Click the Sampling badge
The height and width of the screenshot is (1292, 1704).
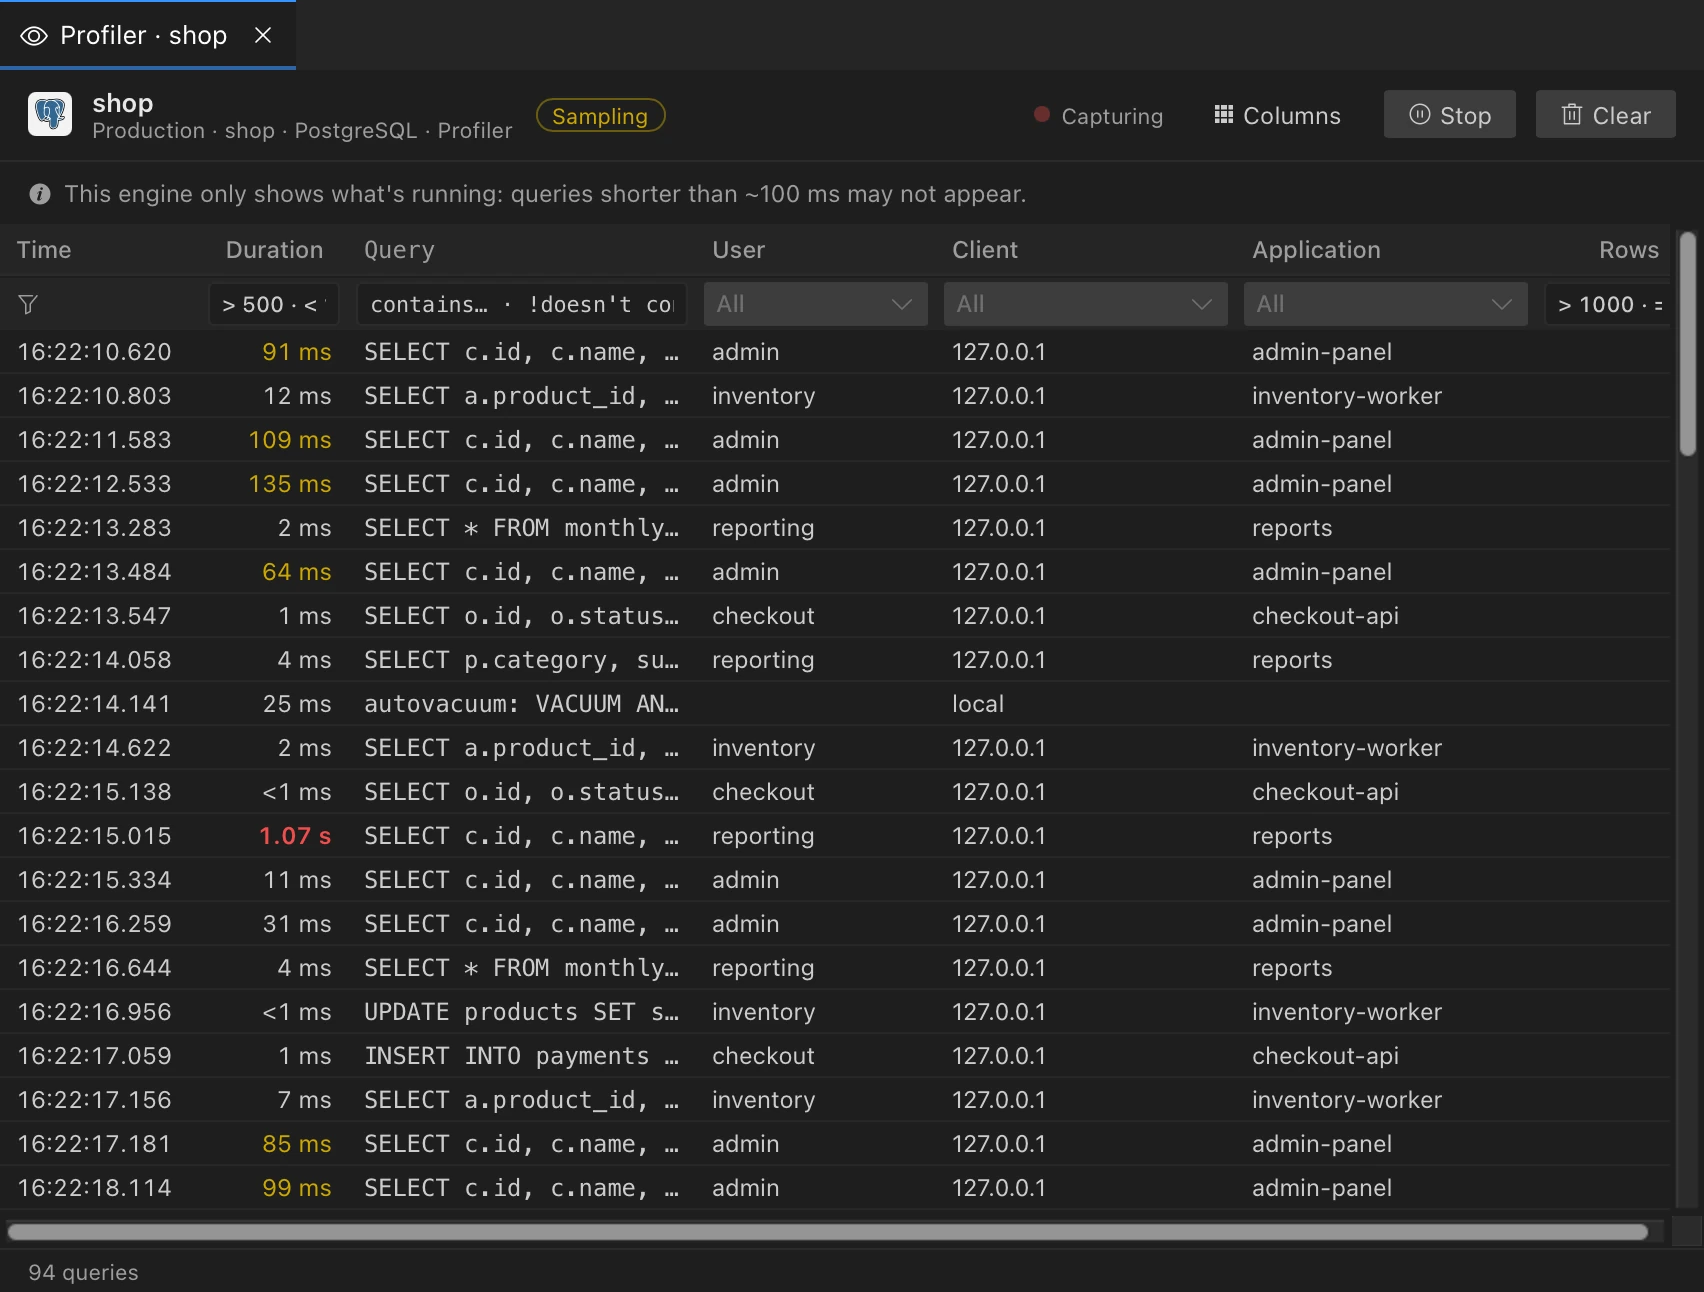click(x=600, y=116)
